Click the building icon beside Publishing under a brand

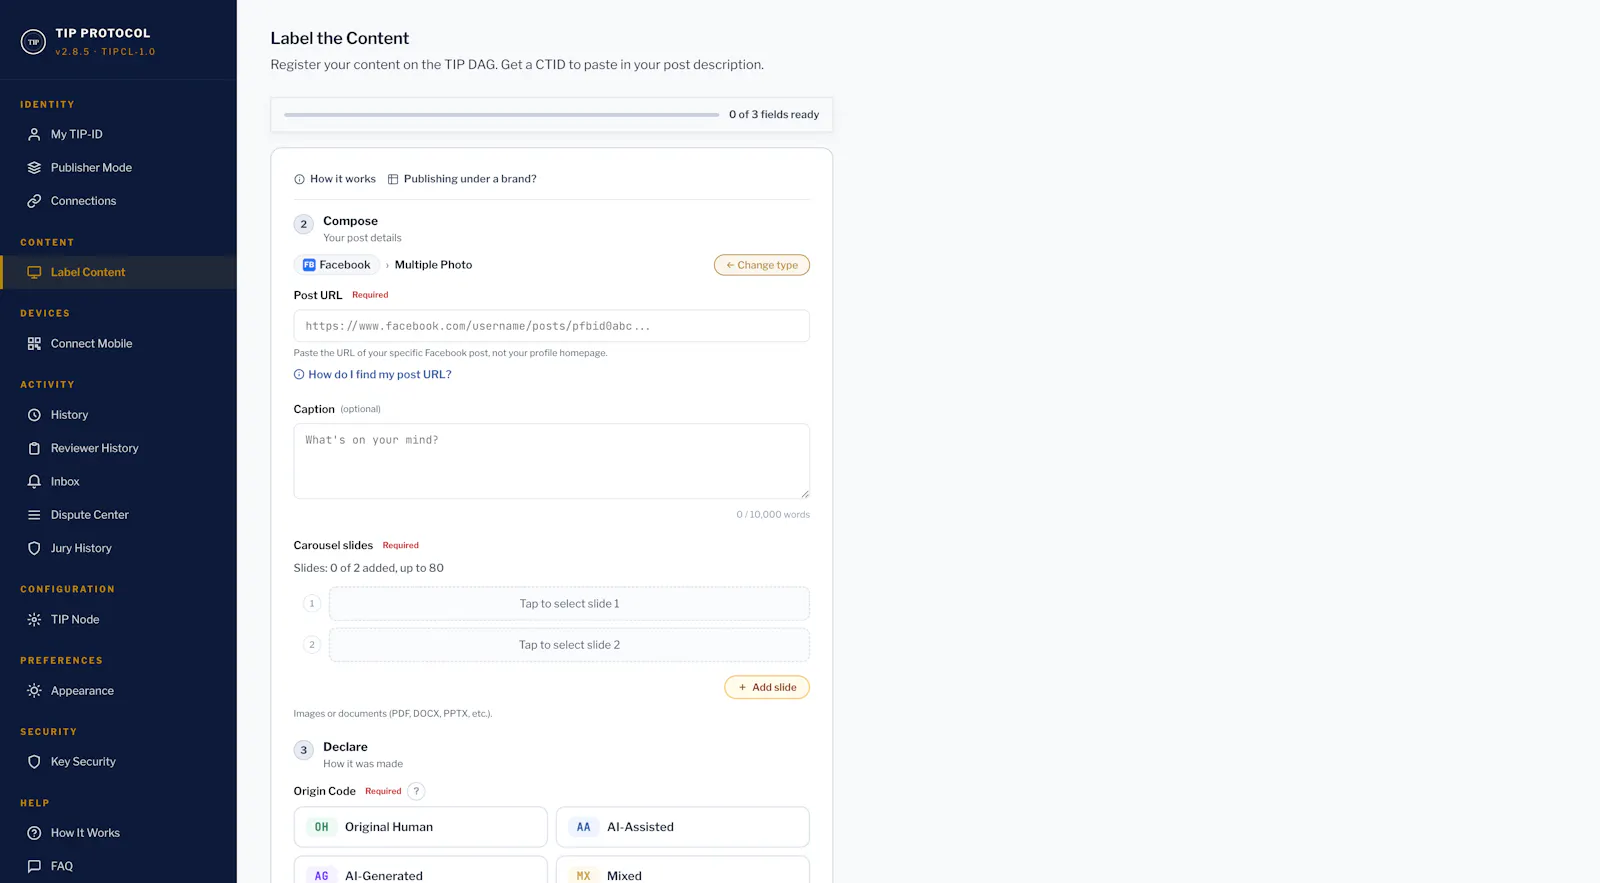point(393,180)
